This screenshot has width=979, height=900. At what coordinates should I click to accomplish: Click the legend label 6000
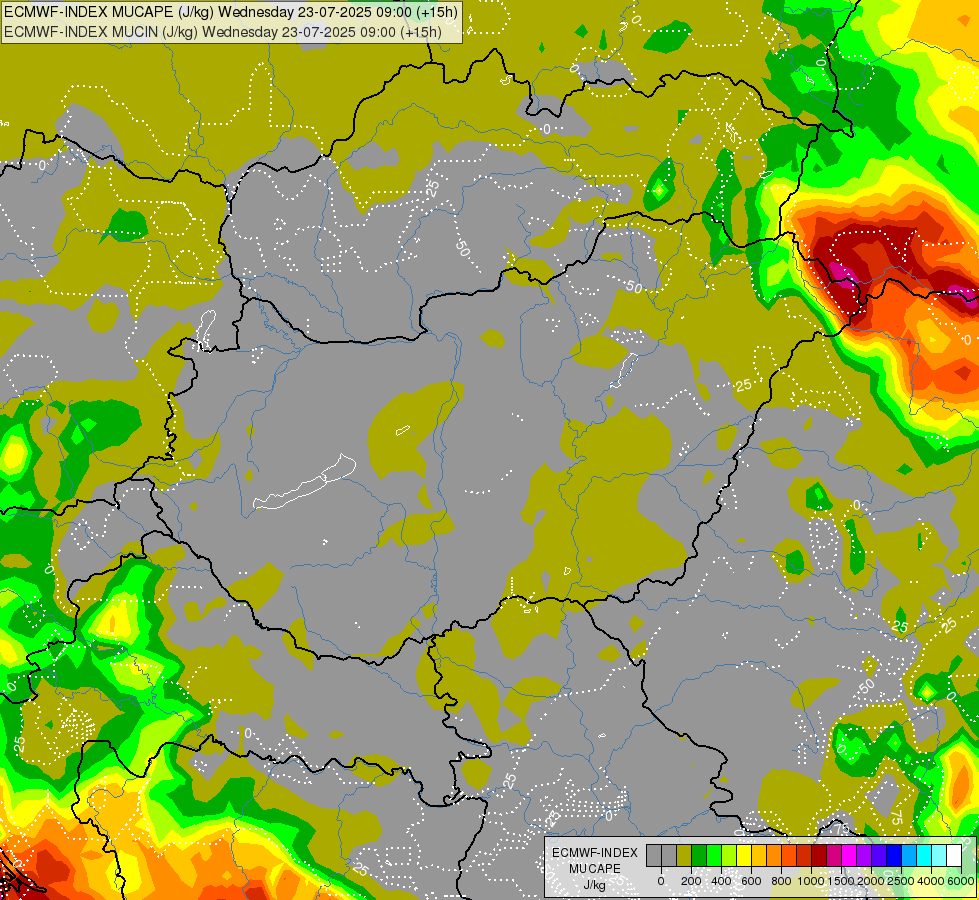point(961,881)
